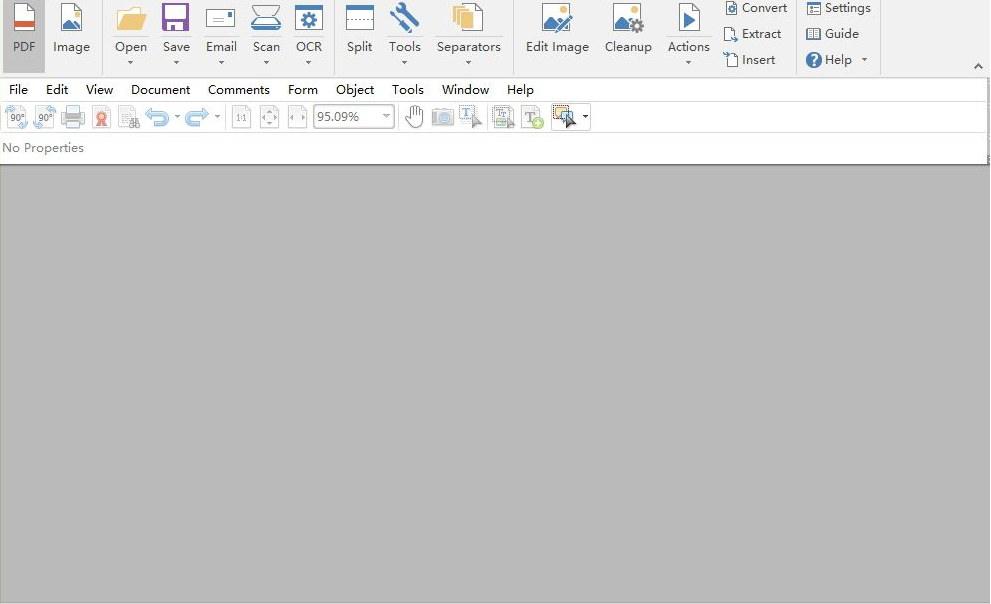Expand the ribbon Tools dropdown arrow
Viewport: 991px width, 604px height.
coord(404,63)
